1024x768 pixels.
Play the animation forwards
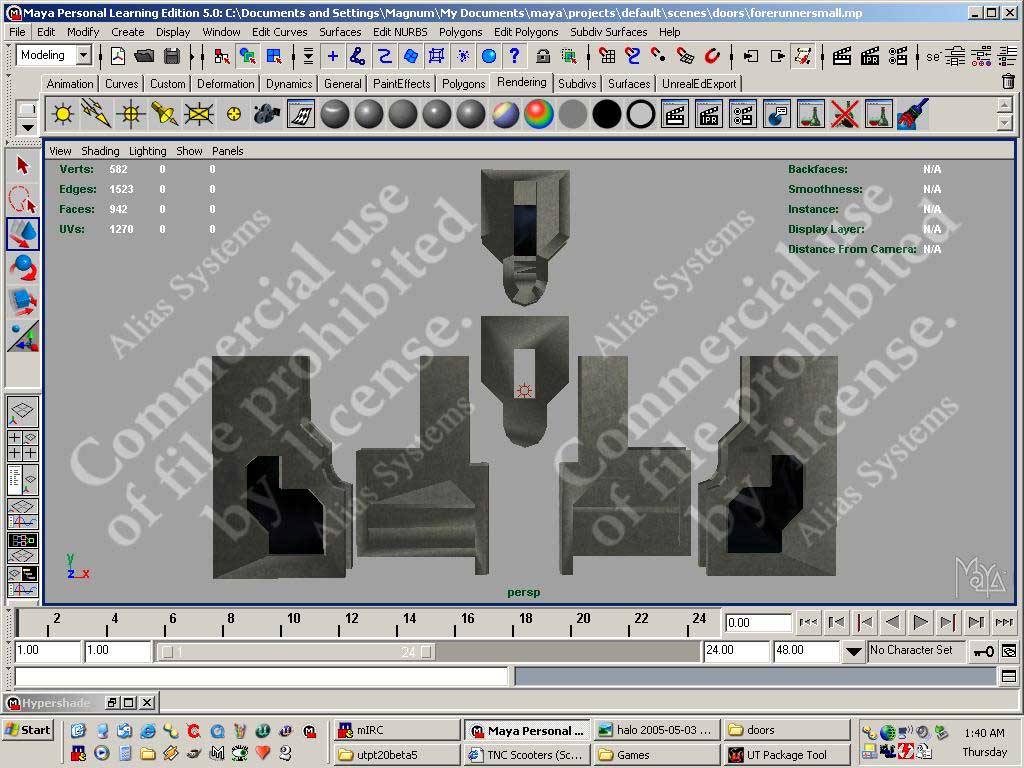[920, 622]
